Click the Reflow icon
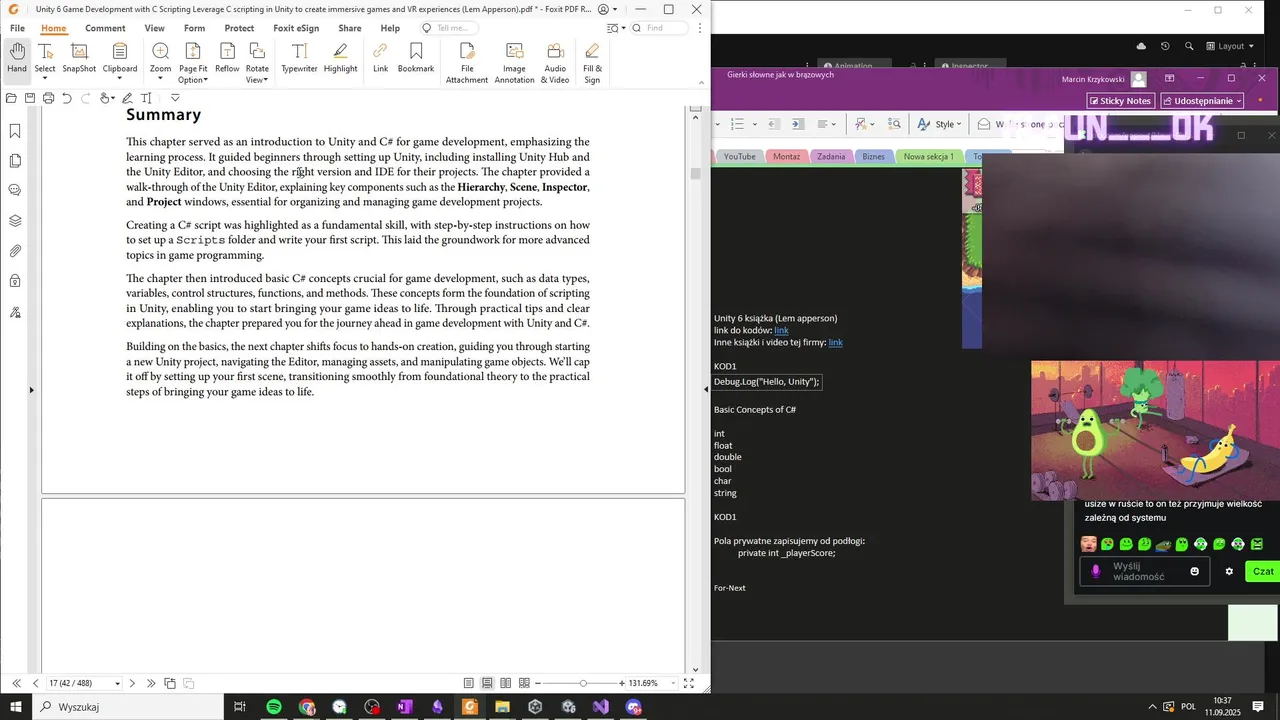Viewport: 1280px width, 720px height. point(227,58)
